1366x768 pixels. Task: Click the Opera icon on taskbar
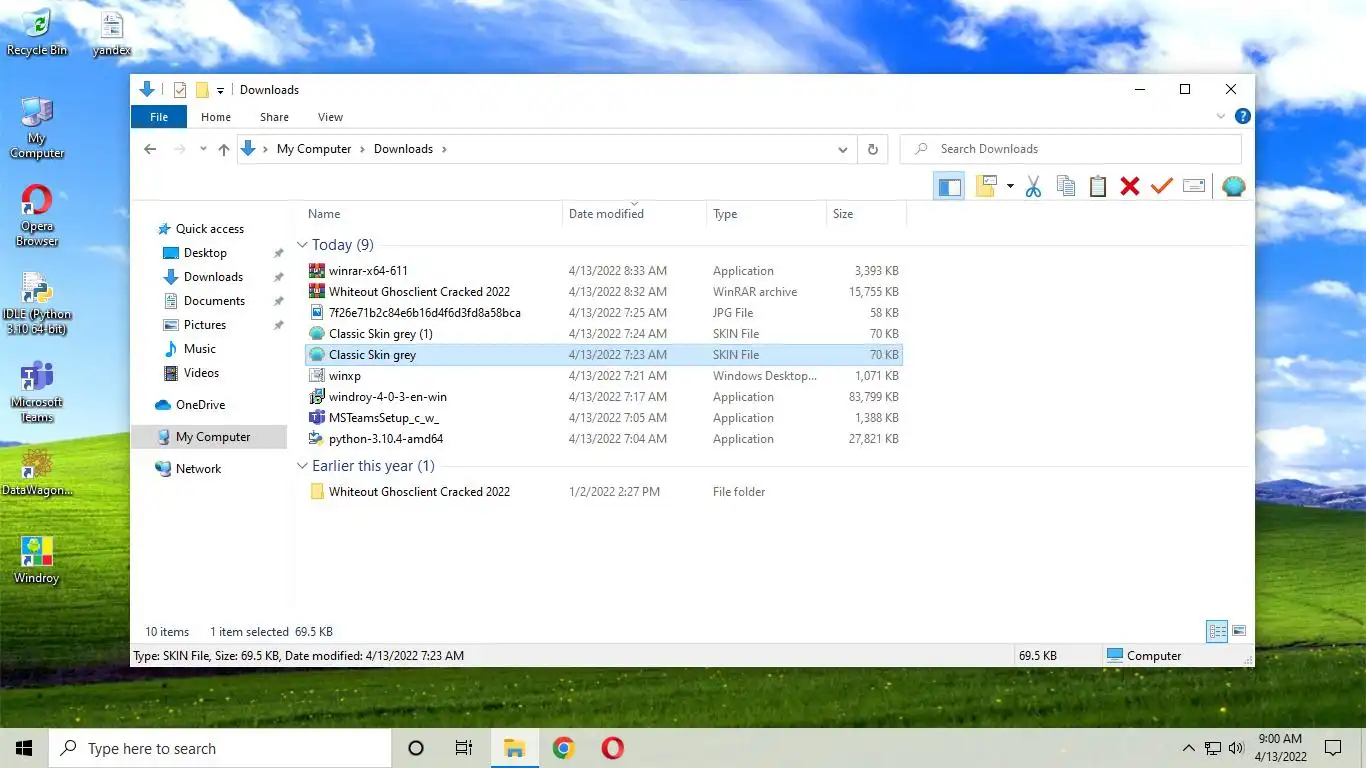(612, 748)
